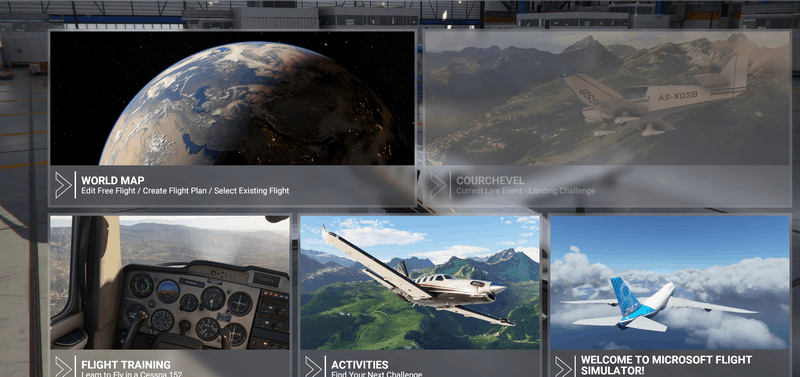Open the Boeing 787 welcome image
The height and width of the screenshot is (377, 800).
[x=670, y=282]
